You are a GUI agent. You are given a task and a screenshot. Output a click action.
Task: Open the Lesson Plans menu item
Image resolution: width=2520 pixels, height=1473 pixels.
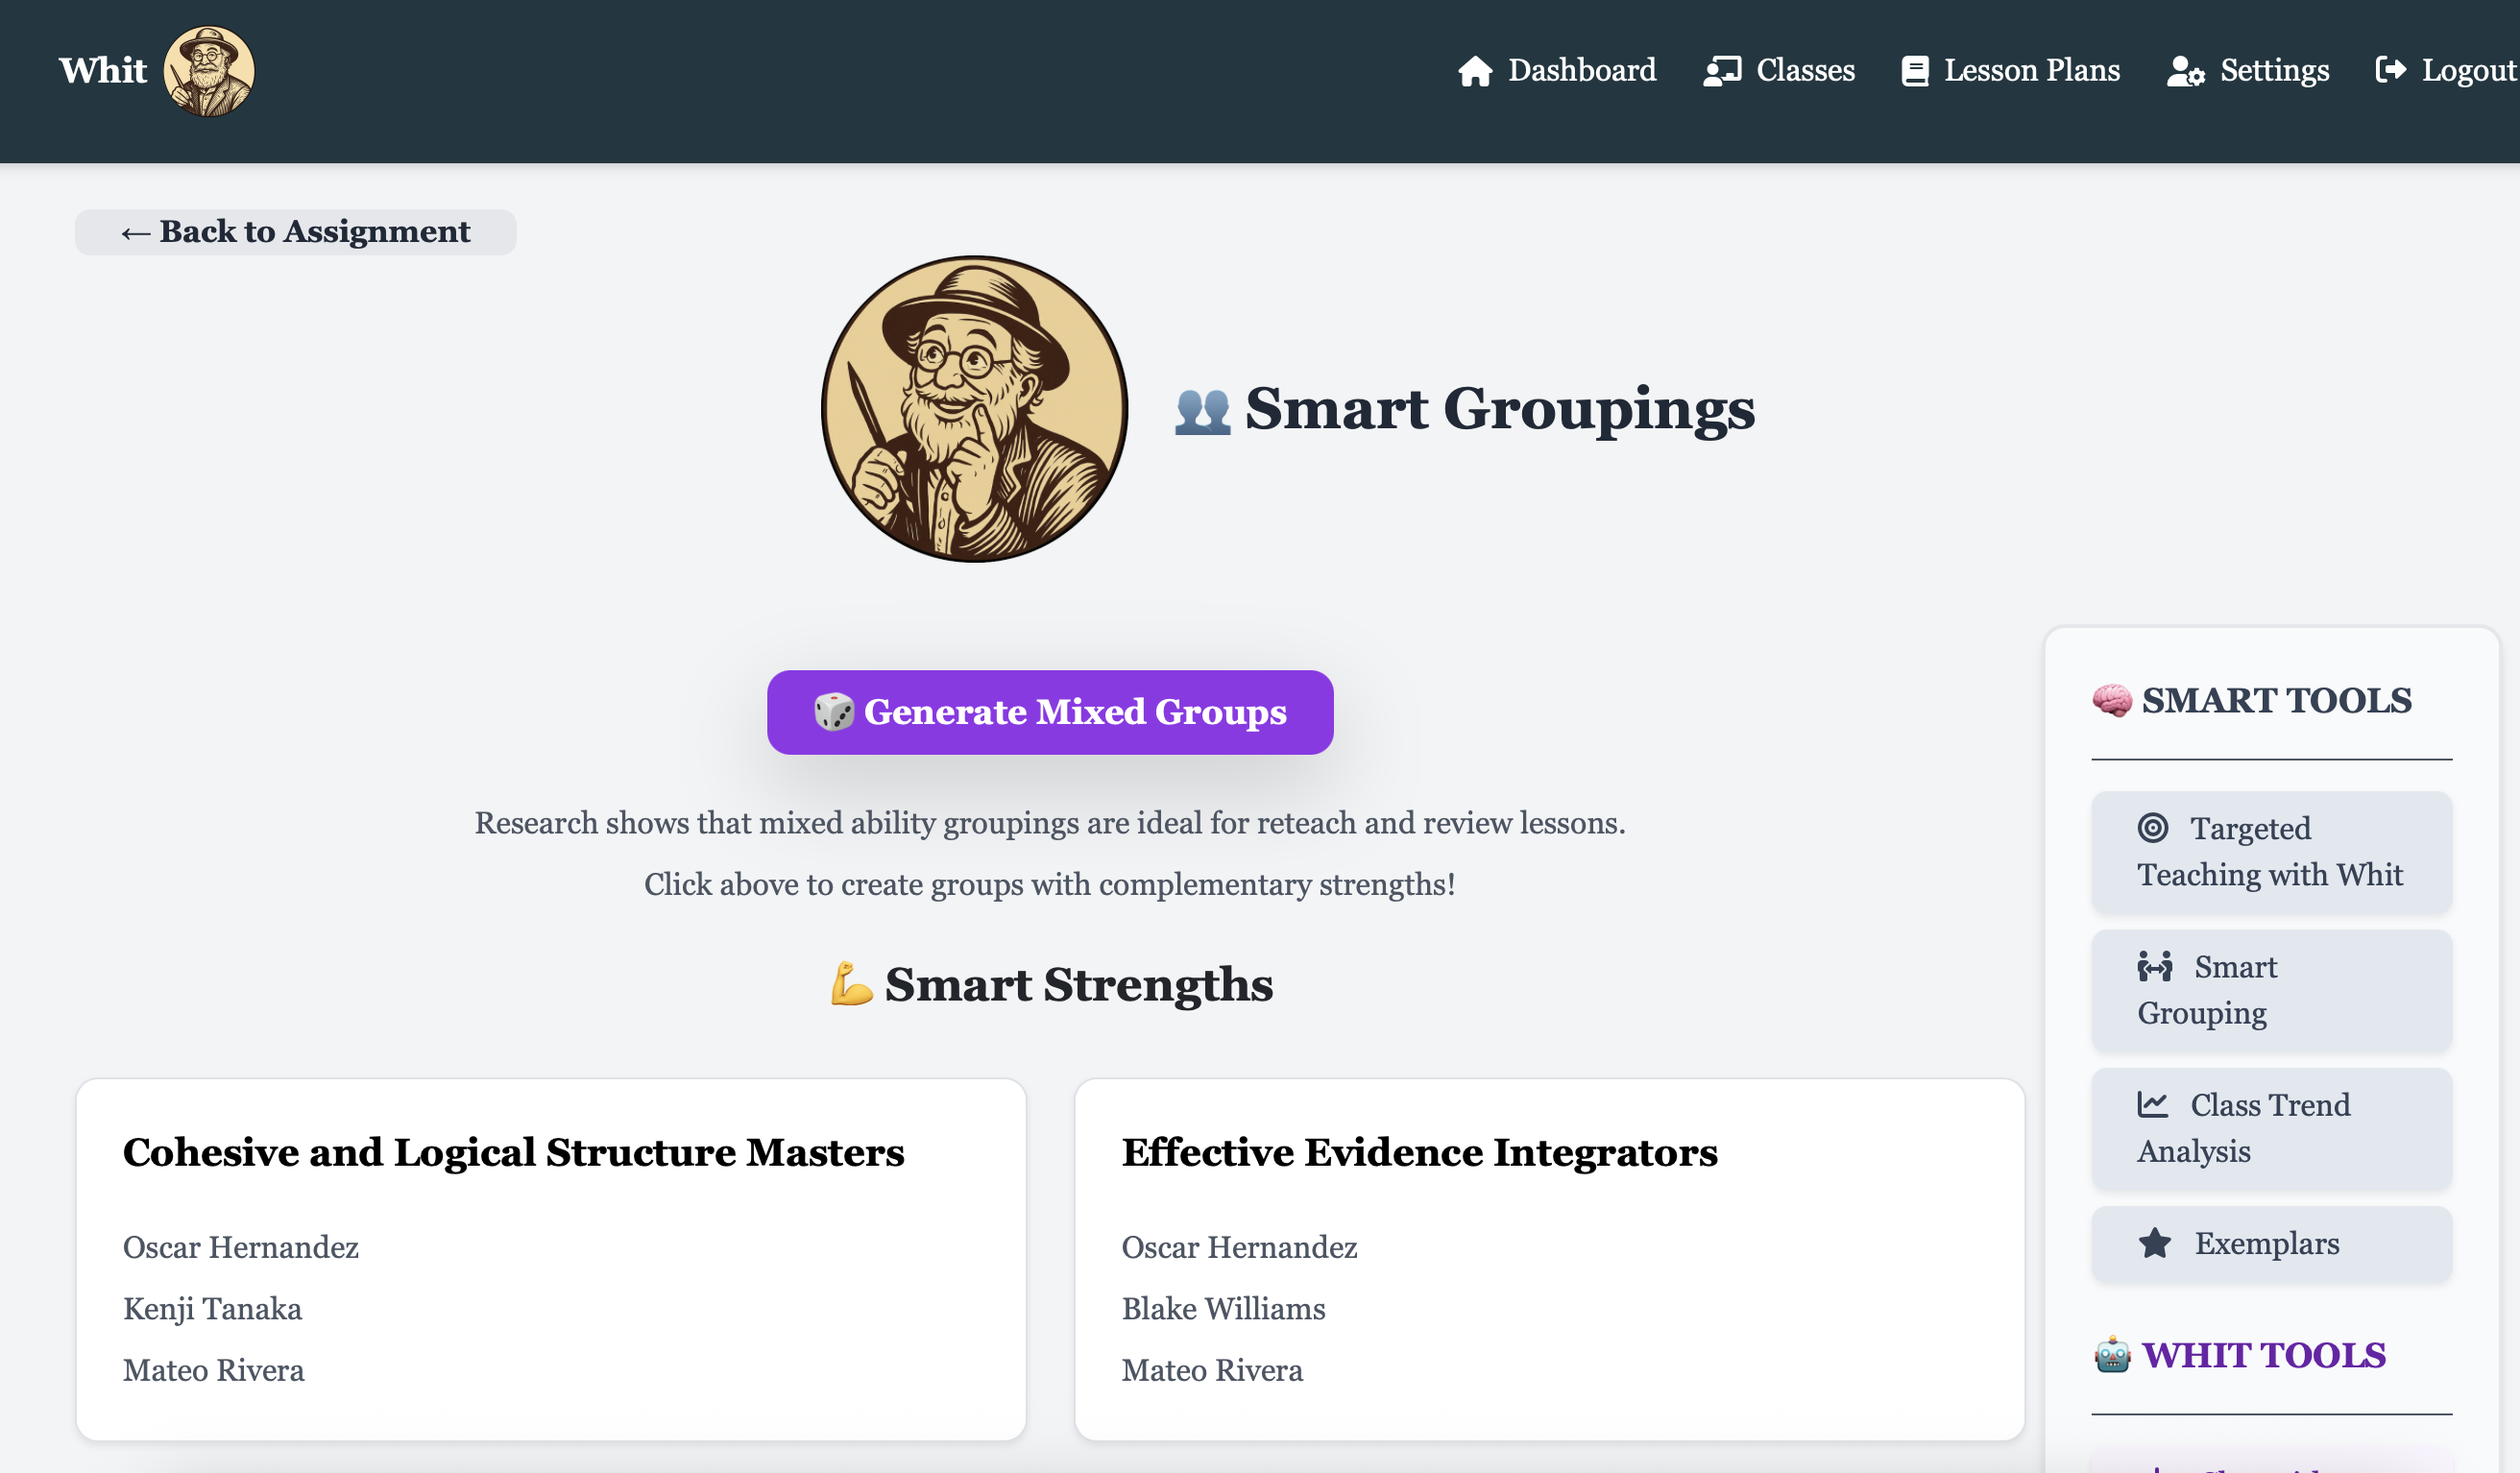click(x=2030, y=71)
